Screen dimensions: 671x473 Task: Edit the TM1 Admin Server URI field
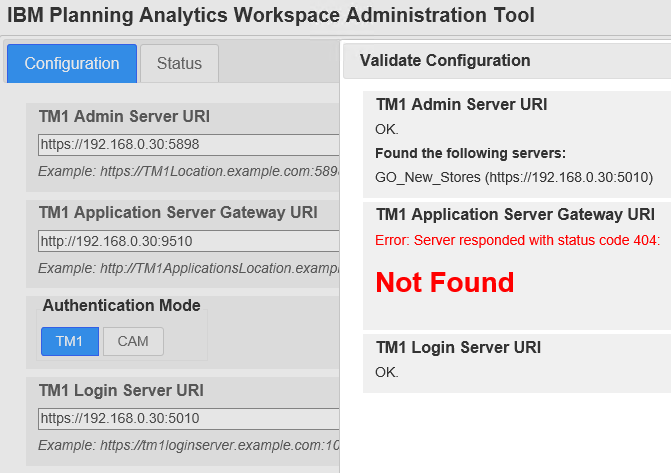point(189,145)
